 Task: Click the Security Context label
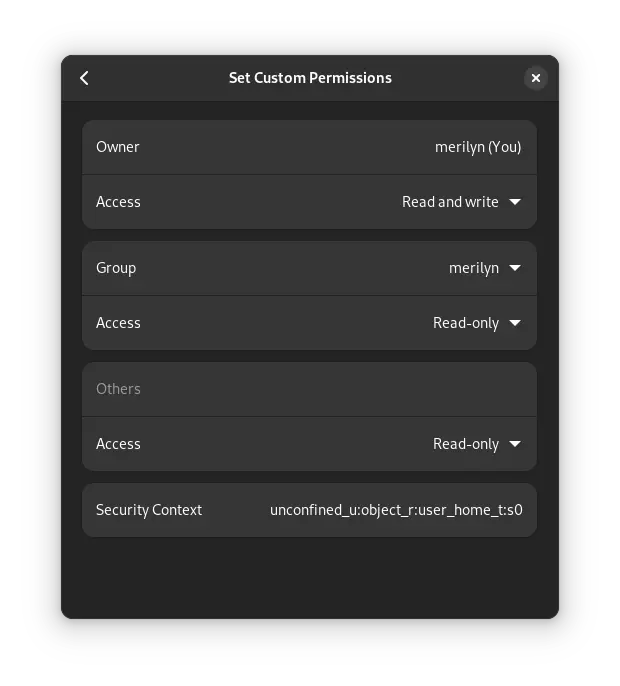149,510
